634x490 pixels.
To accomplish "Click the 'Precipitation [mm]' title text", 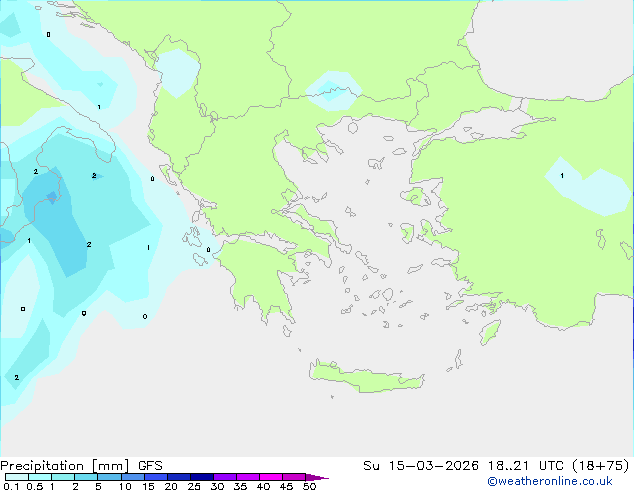I will coord(65,466).
